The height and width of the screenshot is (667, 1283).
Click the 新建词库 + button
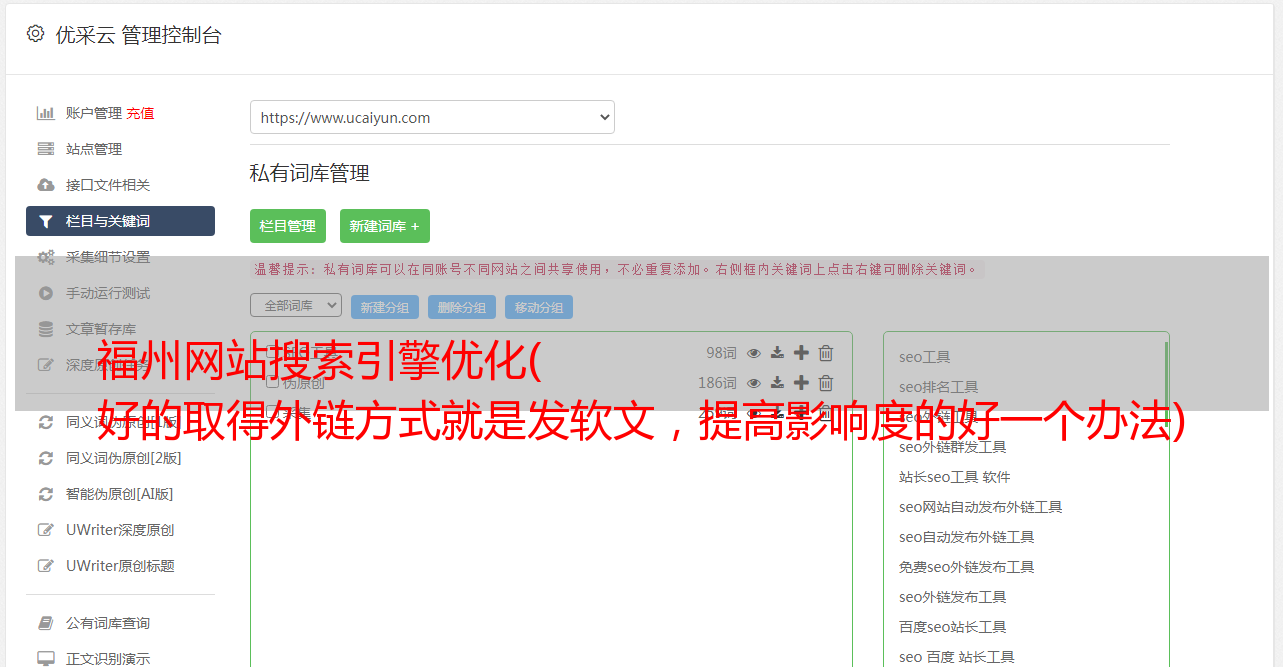pyautogui.click(x=385, y=226)
